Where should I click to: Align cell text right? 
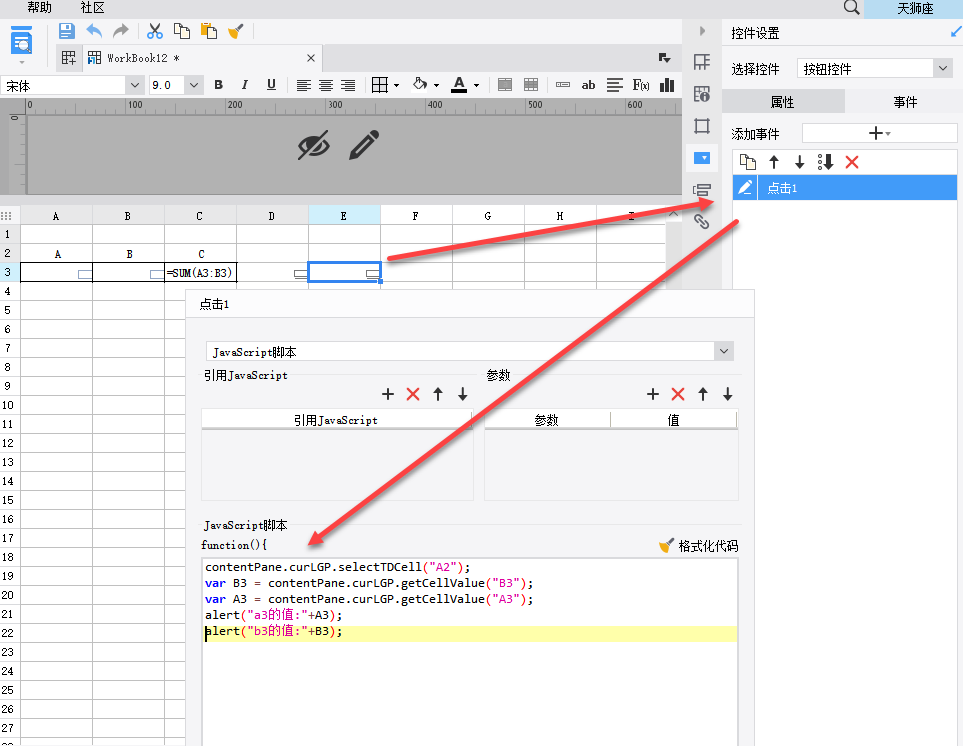[348, 85]
